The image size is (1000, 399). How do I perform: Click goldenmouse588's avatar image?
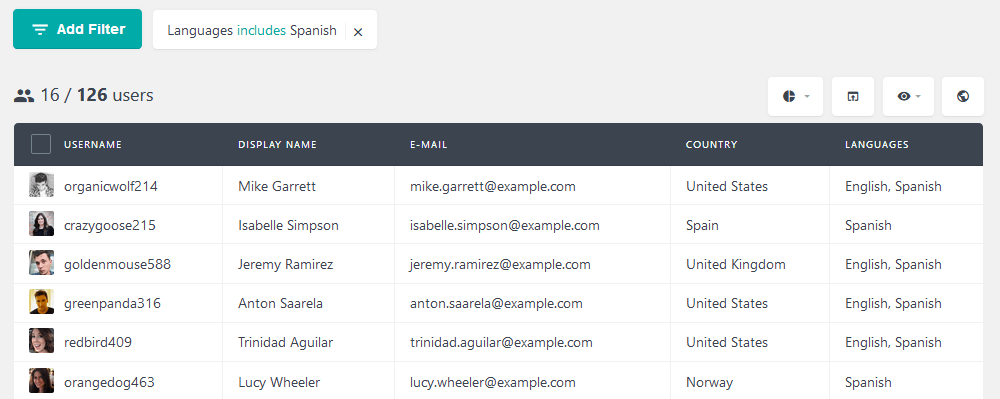pos(41,263)
